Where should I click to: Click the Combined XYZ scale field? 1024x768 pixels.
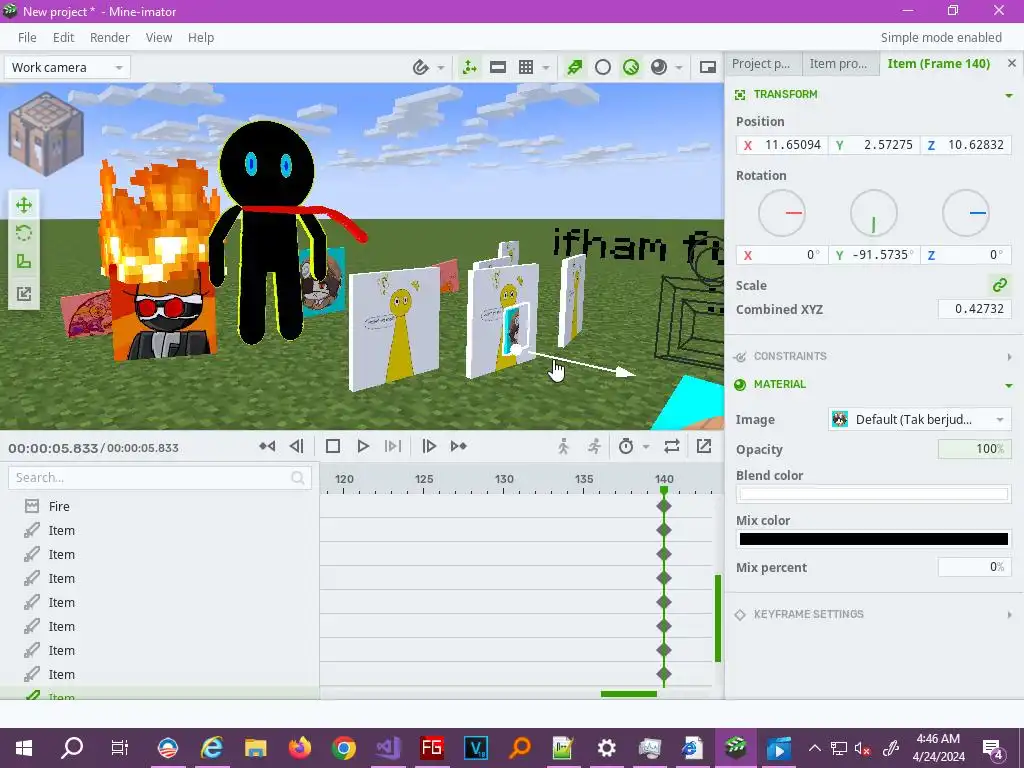point(974,309)
